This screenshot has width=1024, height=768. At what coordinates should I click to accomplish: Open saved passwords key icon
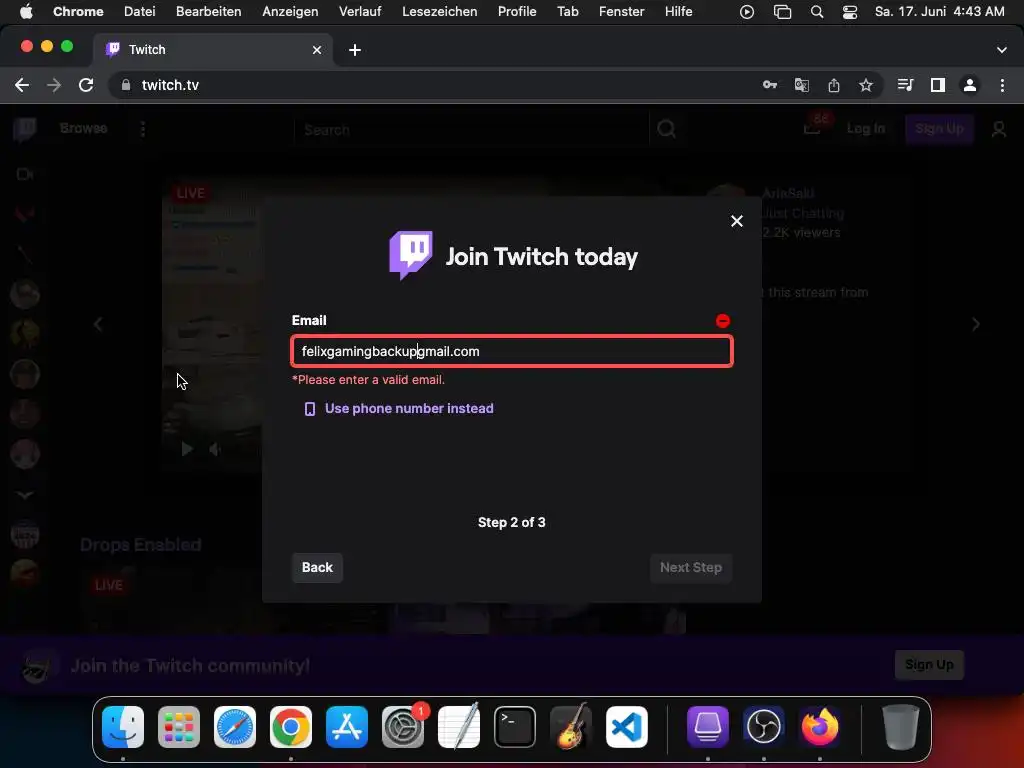(x=770, y=85)
